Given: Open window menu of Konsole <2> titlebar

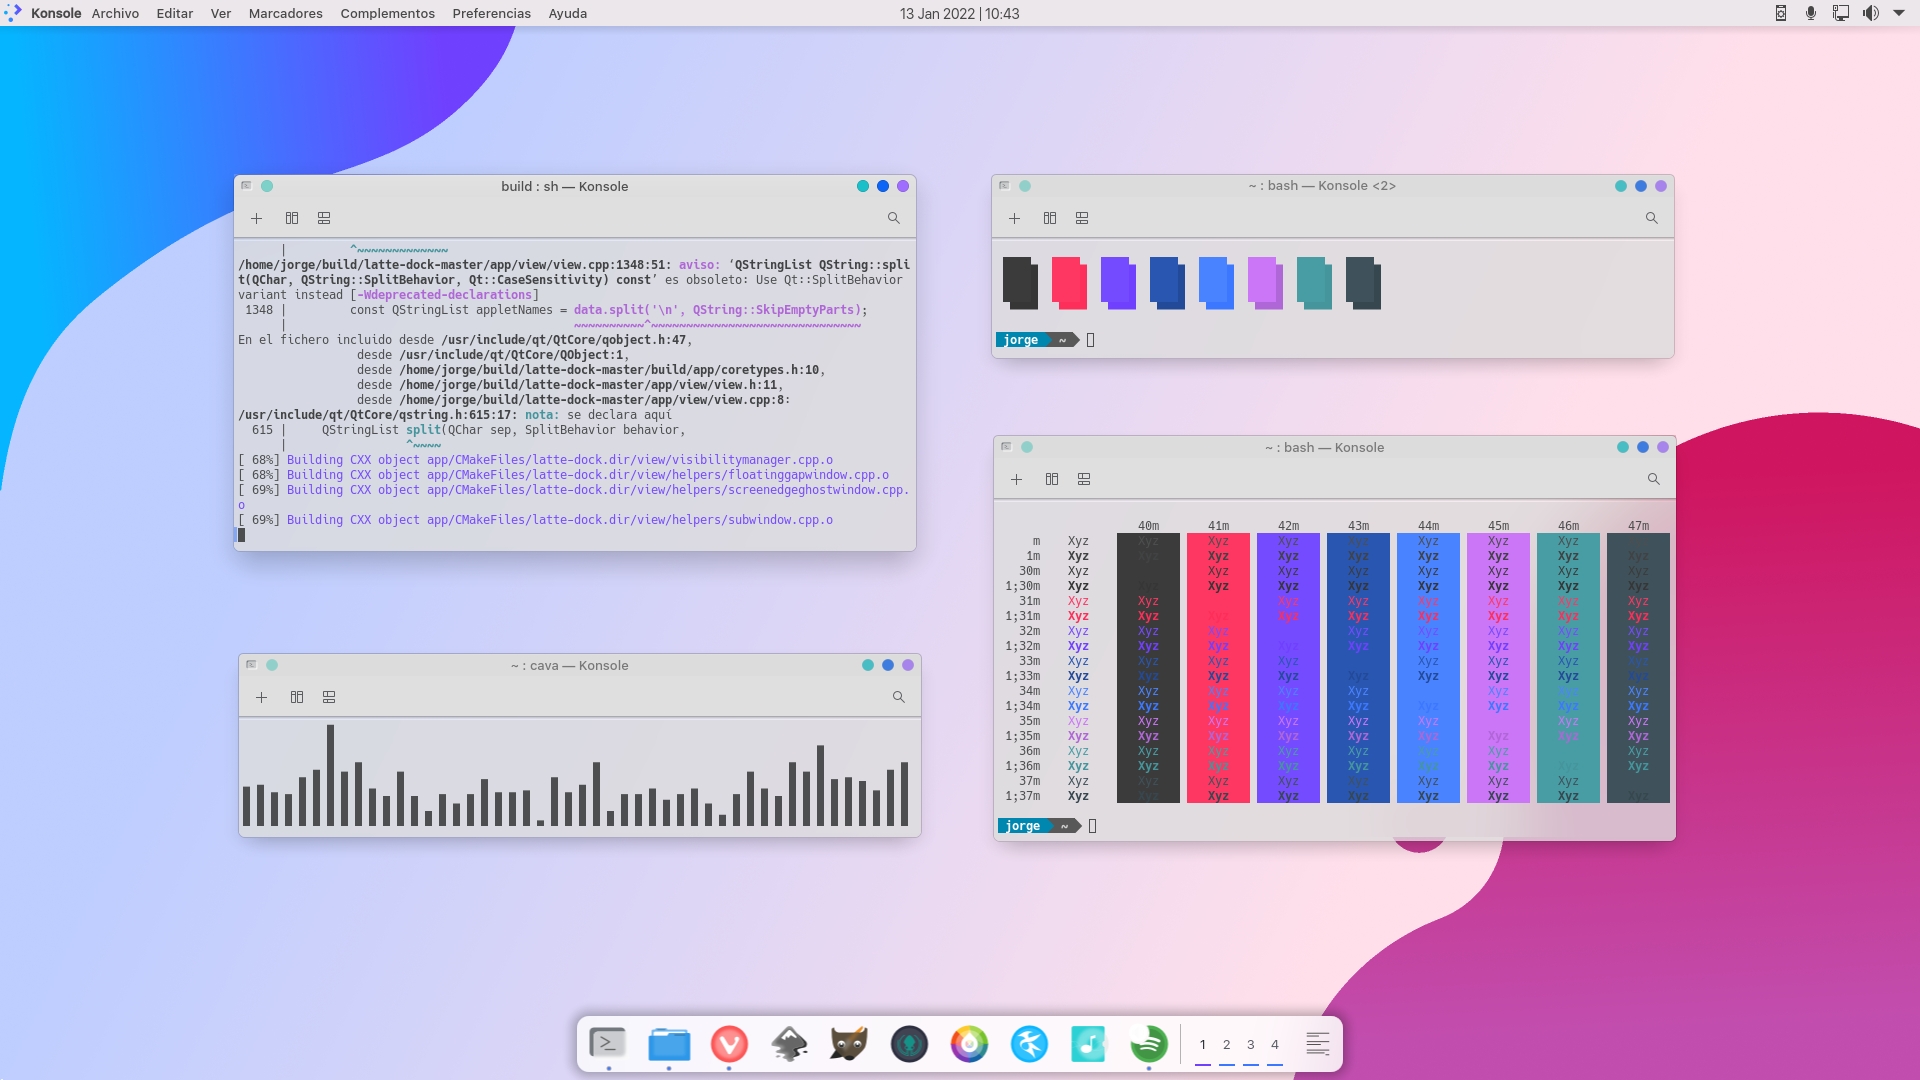Looking at the screenshot, I should point(1004,186).
